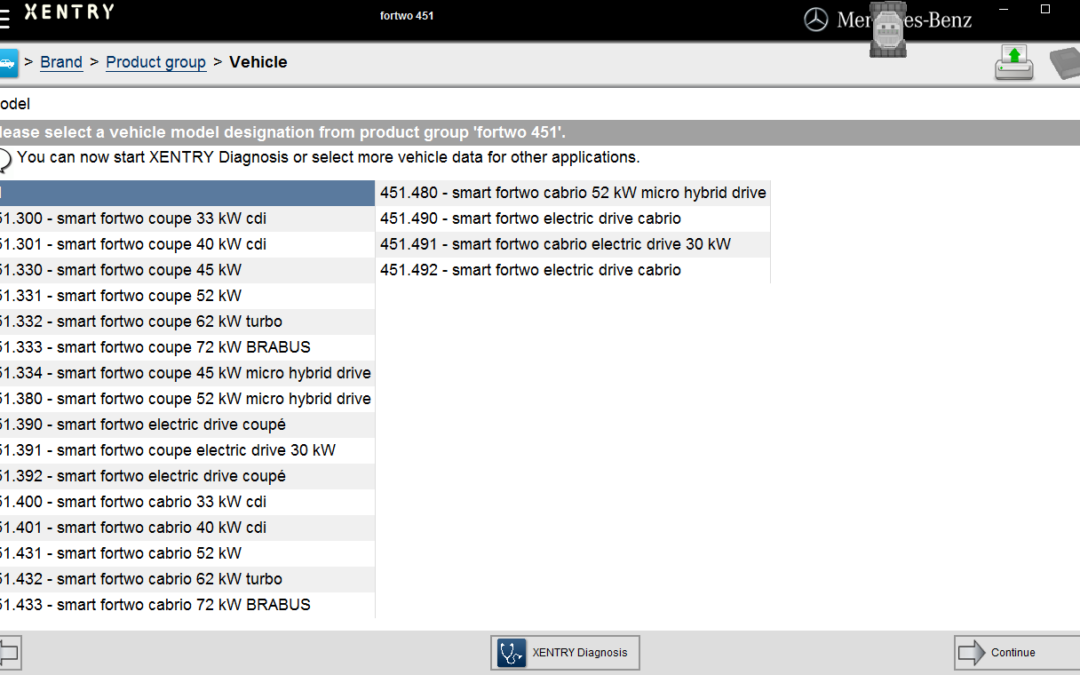Select 451.432 smart fortwo cabrio 62 kW turbo
1080x675 pixels.
tap(187, 579)
